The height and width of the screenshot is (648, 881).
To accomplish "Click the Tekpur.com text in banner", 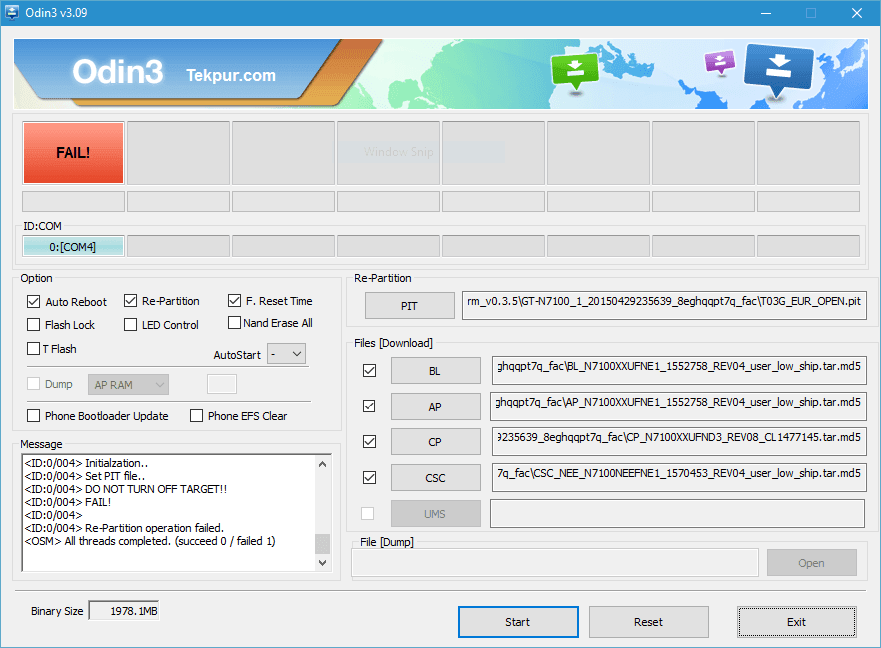I will (x=231, y=75).
